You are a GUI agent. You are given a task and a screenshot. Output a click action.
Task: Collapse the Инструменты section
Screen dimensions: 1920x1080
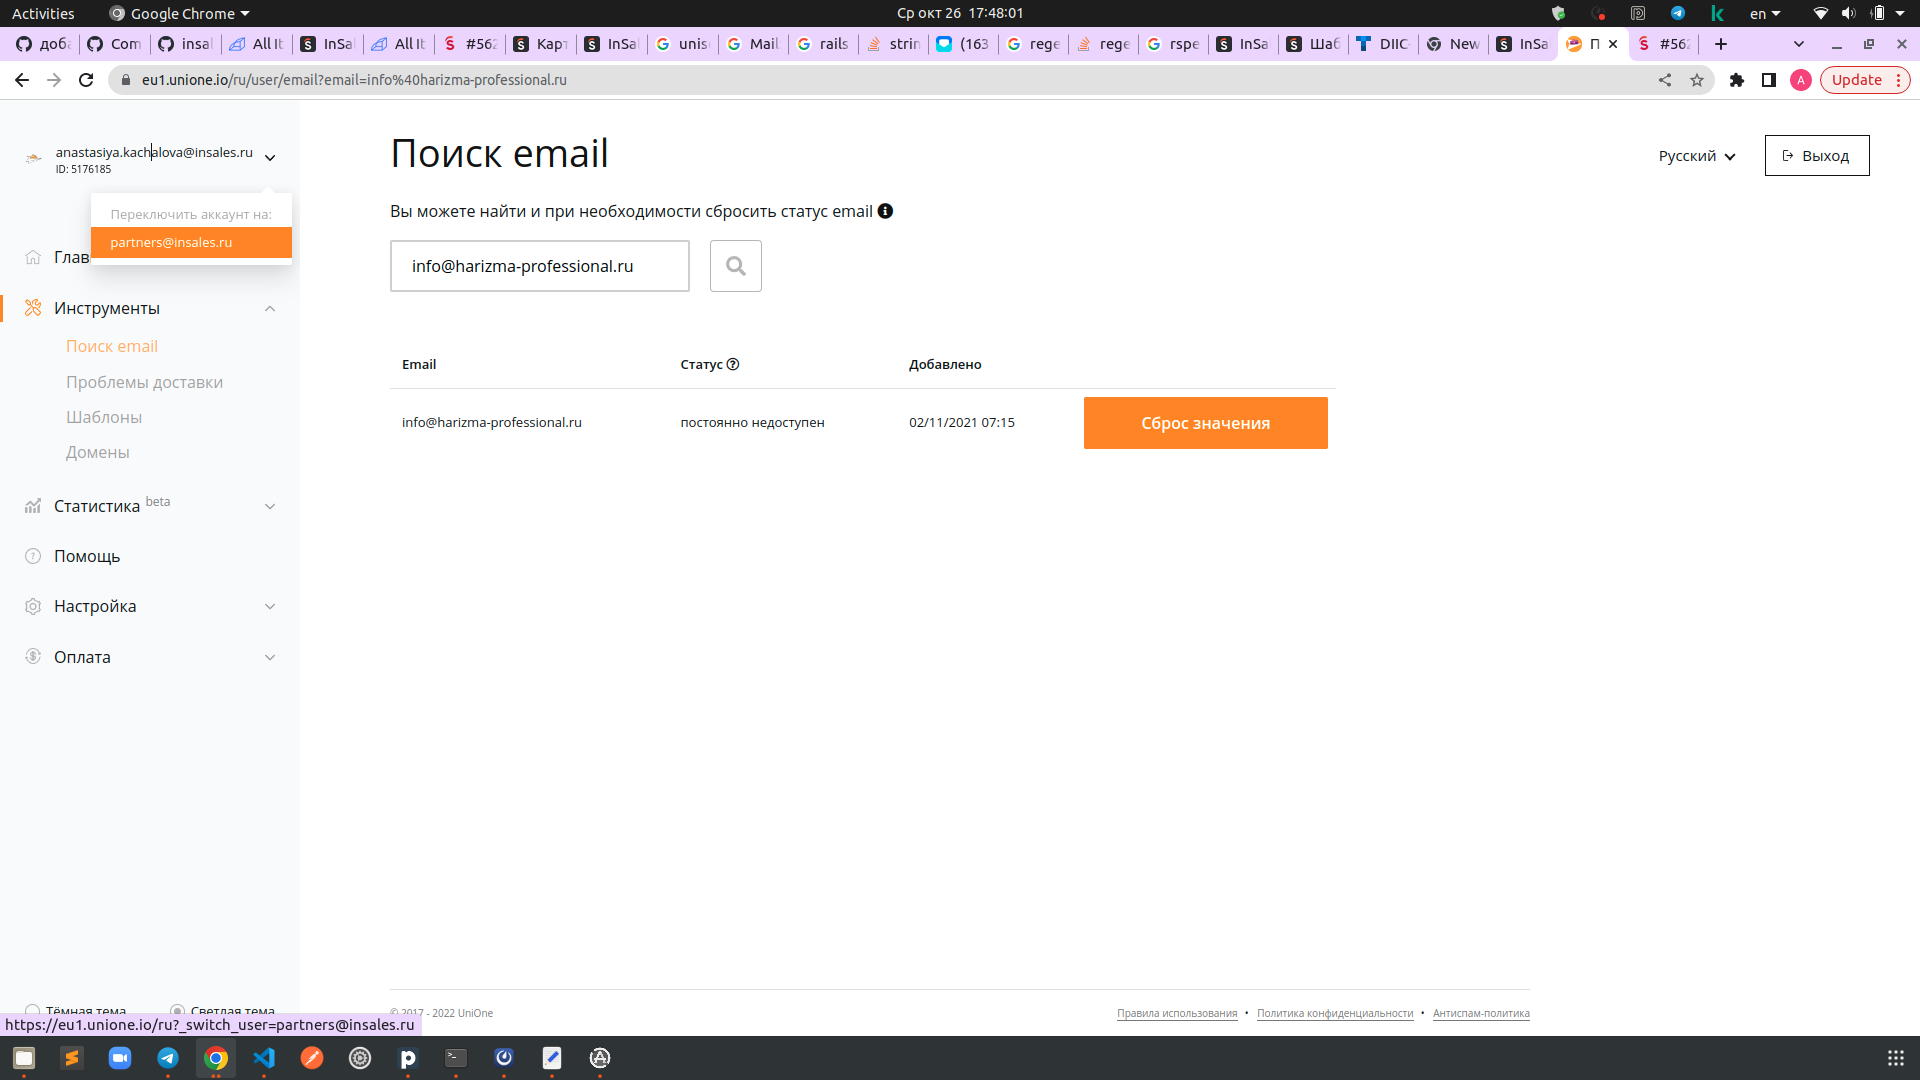pos(270,309)
